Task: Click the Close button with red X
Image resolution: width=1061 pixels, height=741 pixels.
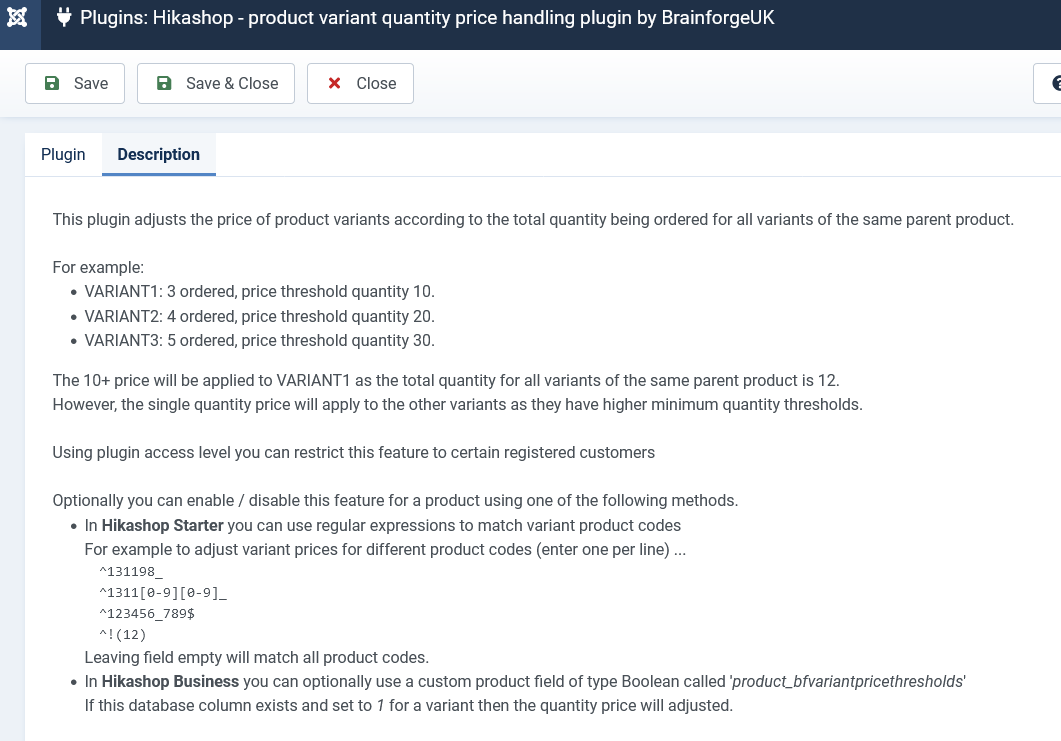Action: pos(360,83)
